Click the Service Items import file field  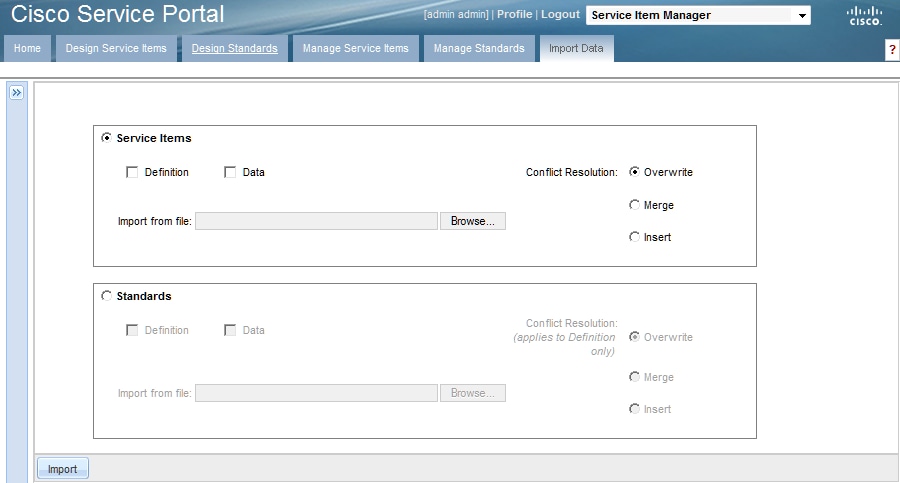316,221
